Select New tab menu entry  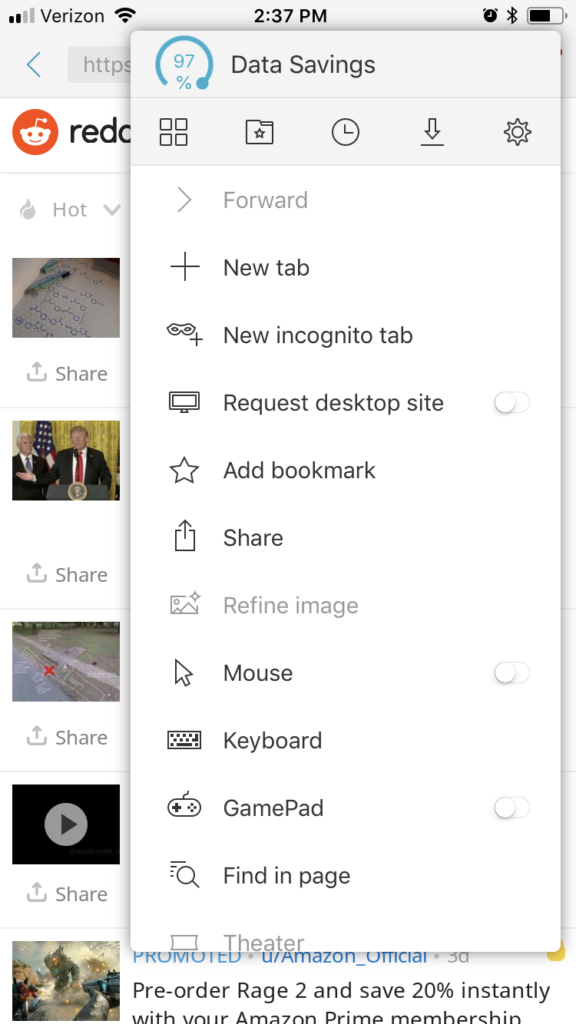click(345, 268)
